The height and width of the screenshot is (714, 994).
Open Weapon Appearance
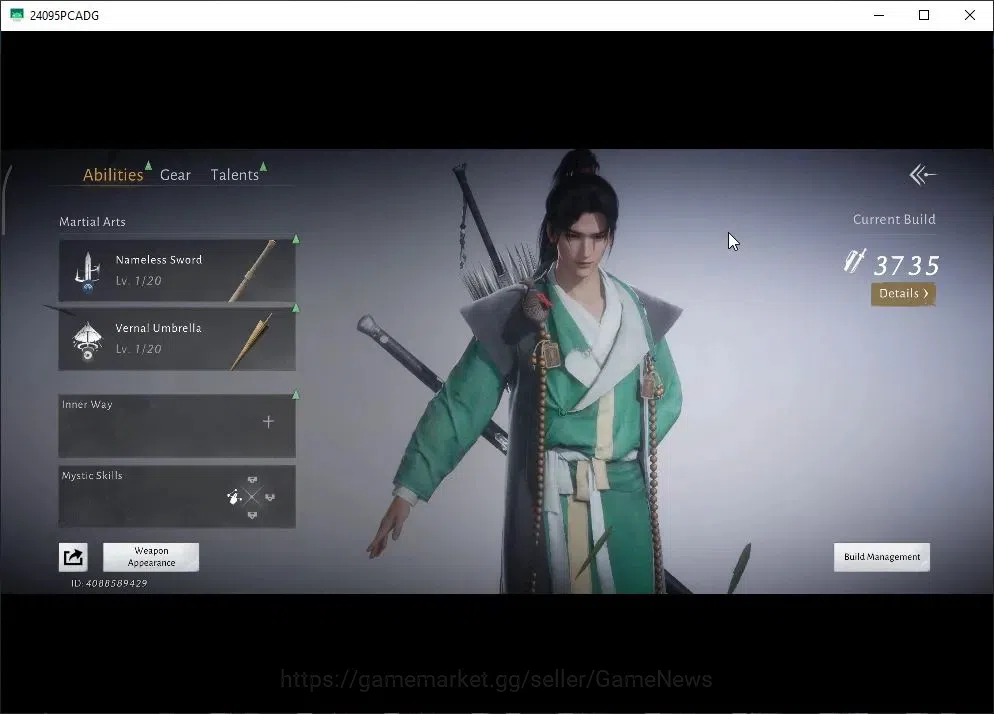(x=151, y=557)
